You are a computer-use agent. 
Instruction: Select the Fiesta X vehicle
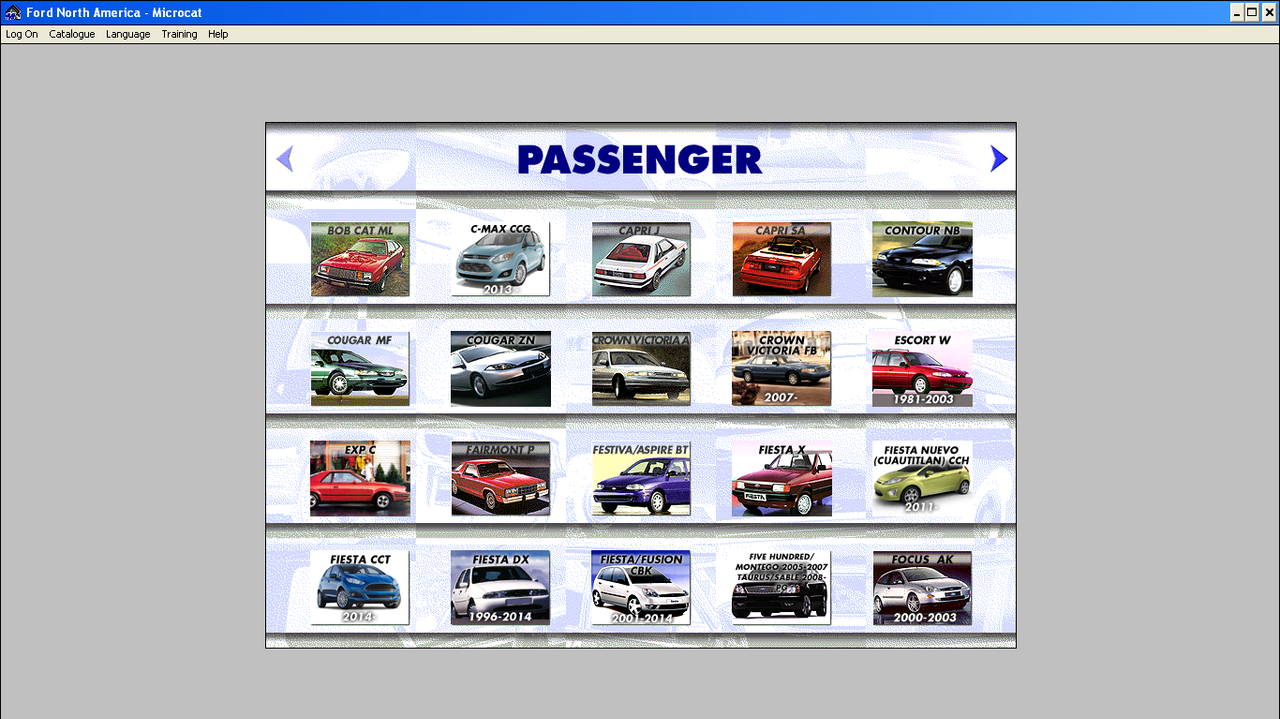782,478
